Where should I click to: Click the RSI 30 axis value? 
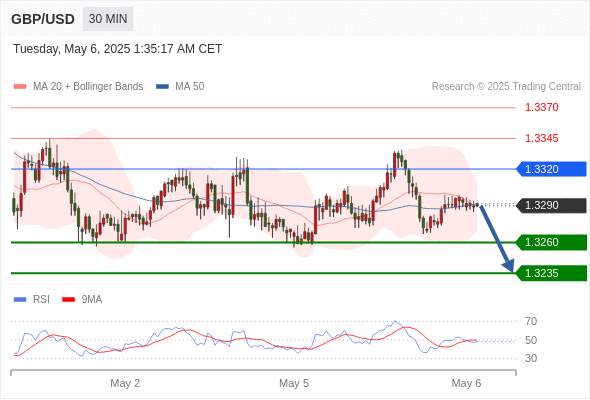point(531,358)
